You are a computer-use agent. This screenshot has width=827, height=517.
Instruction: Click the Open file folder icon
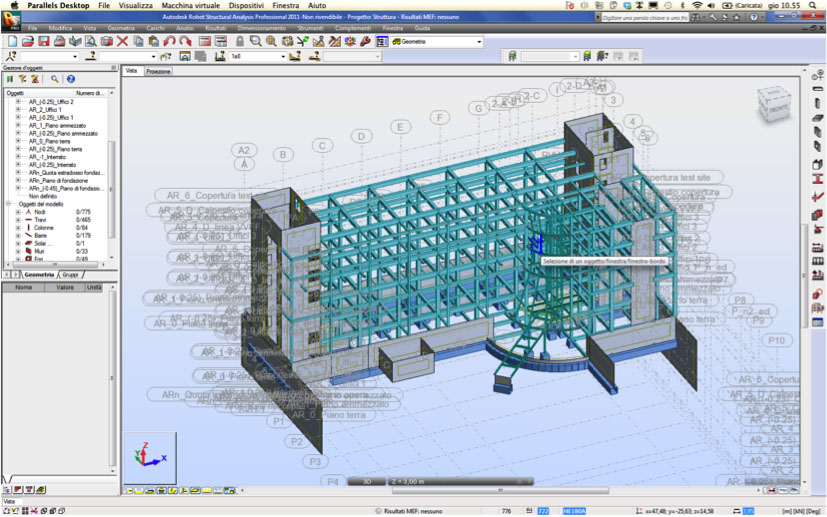[x=28, y=41]
